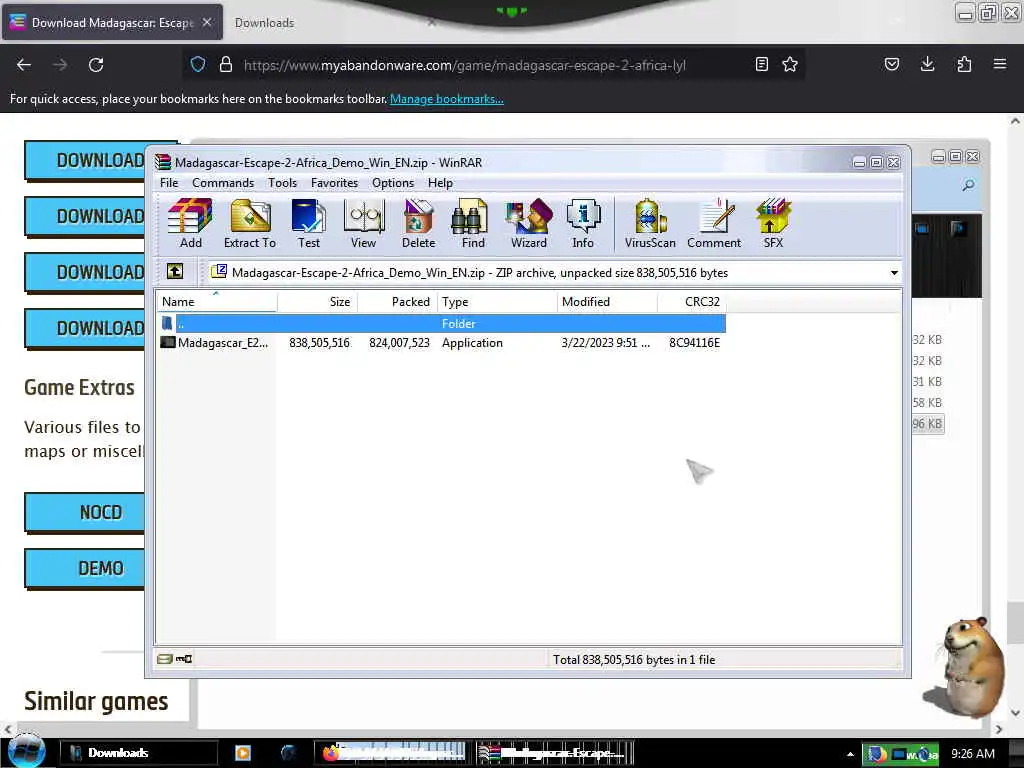The height and width of the screenshot is (768, 1024).
Task: Open the Tools menu
Action: pyautogui.click(x=282, y=183)
